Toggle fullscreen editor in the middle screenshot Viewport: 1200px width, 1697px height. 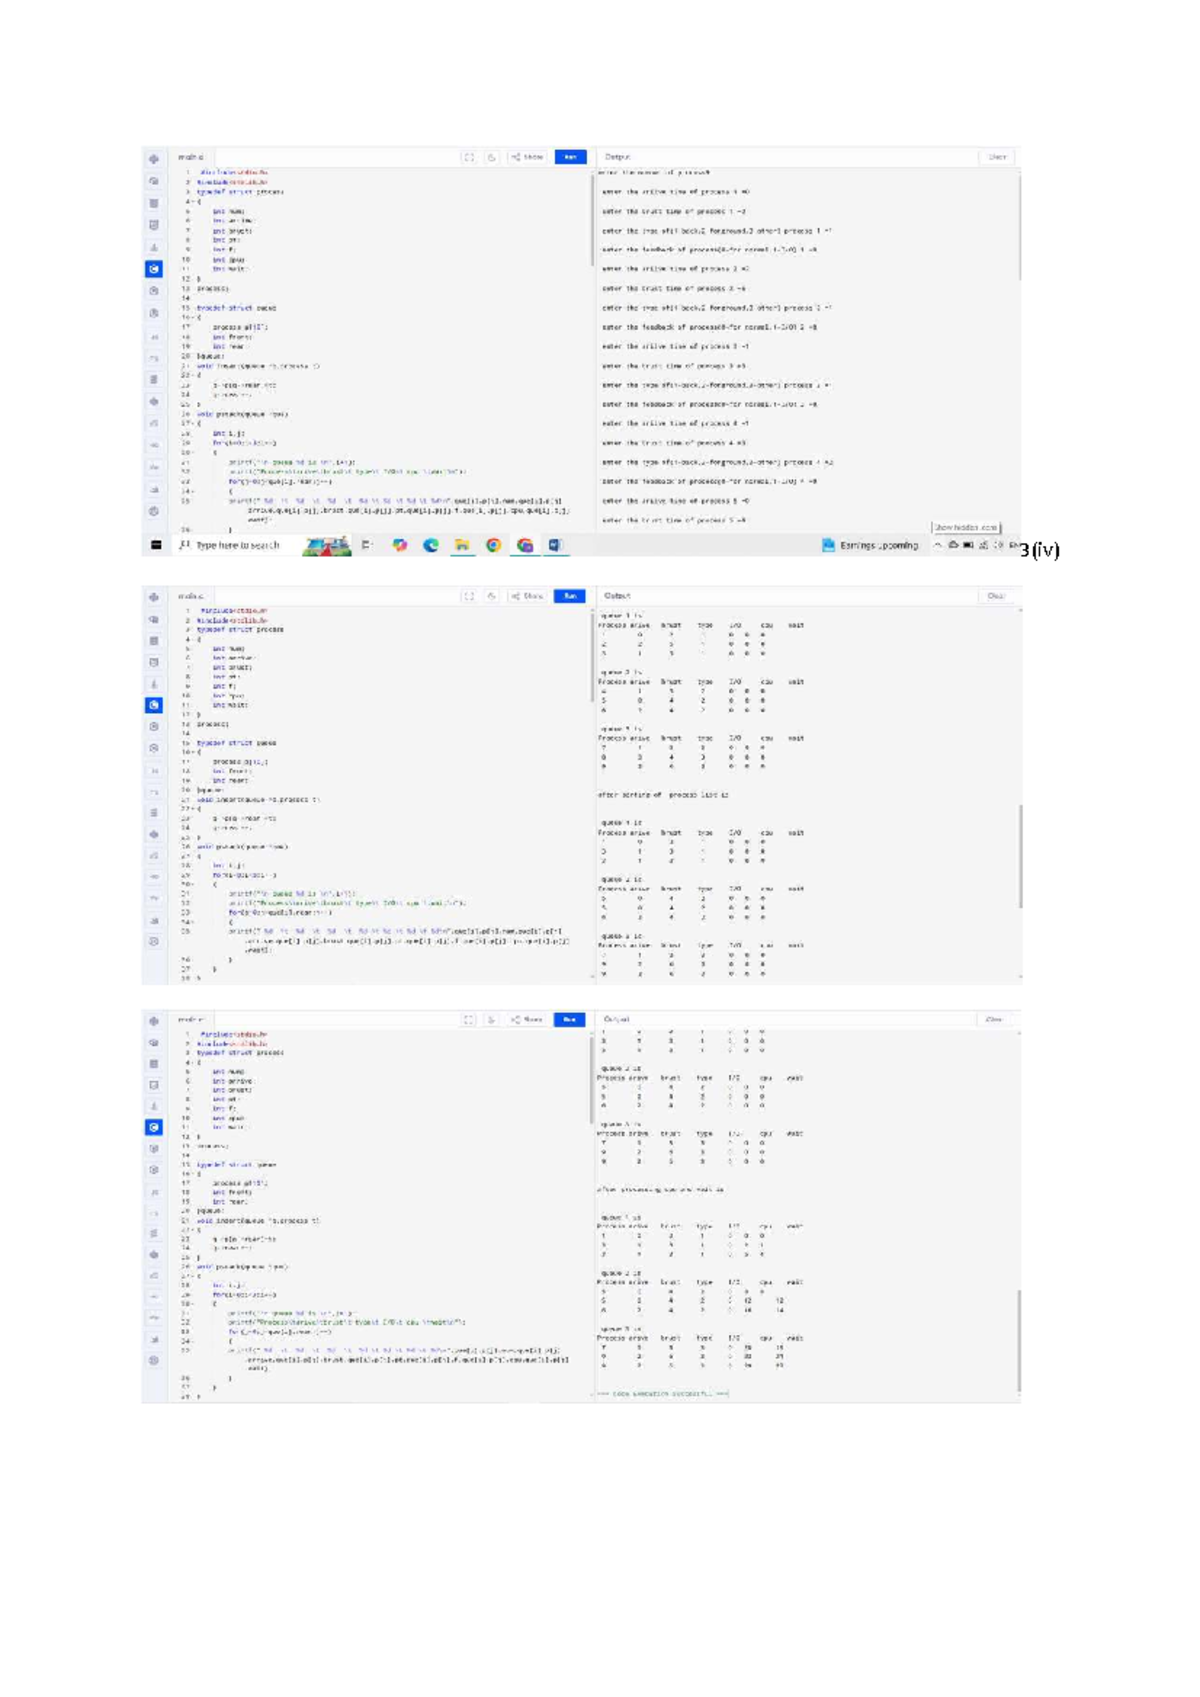click(x=468, y=596)
